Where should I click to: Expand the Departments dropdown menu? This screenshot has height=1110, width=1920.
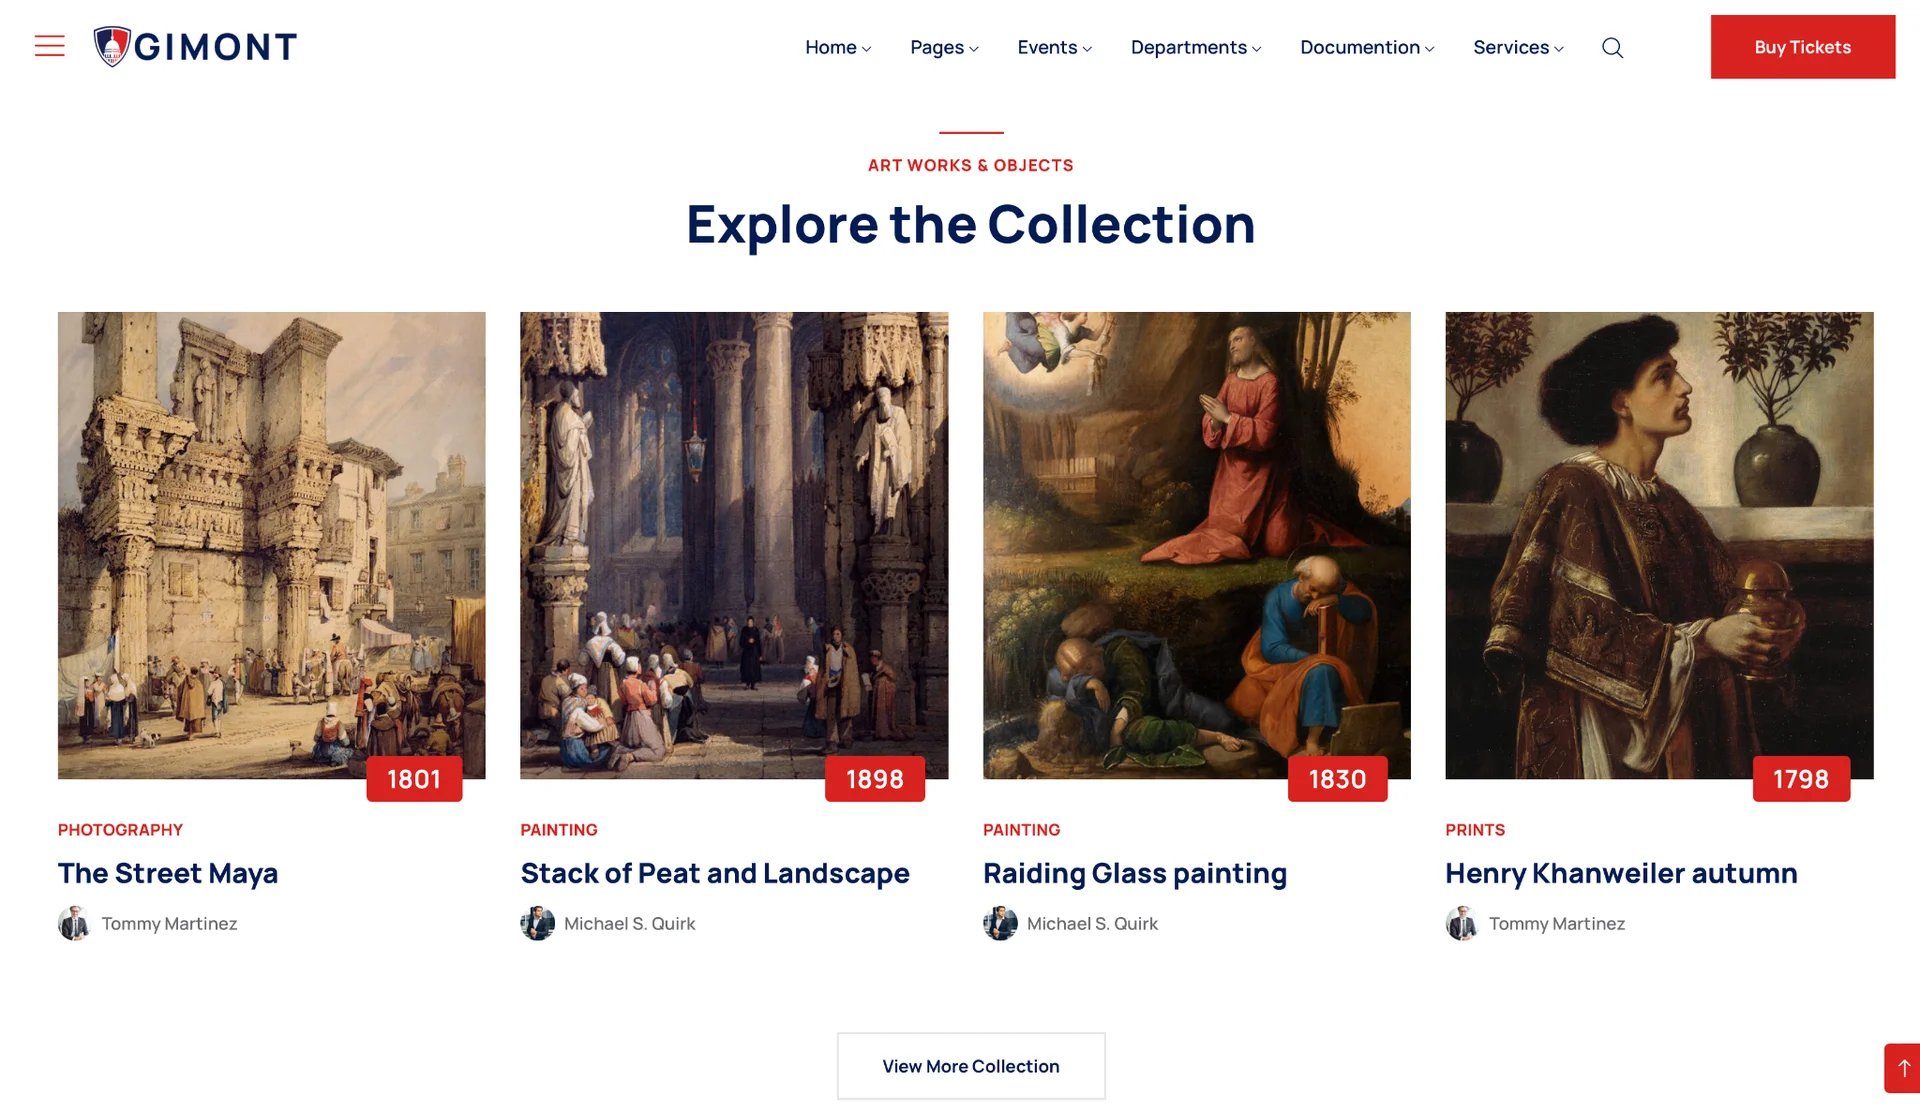tap(1196, 47)
